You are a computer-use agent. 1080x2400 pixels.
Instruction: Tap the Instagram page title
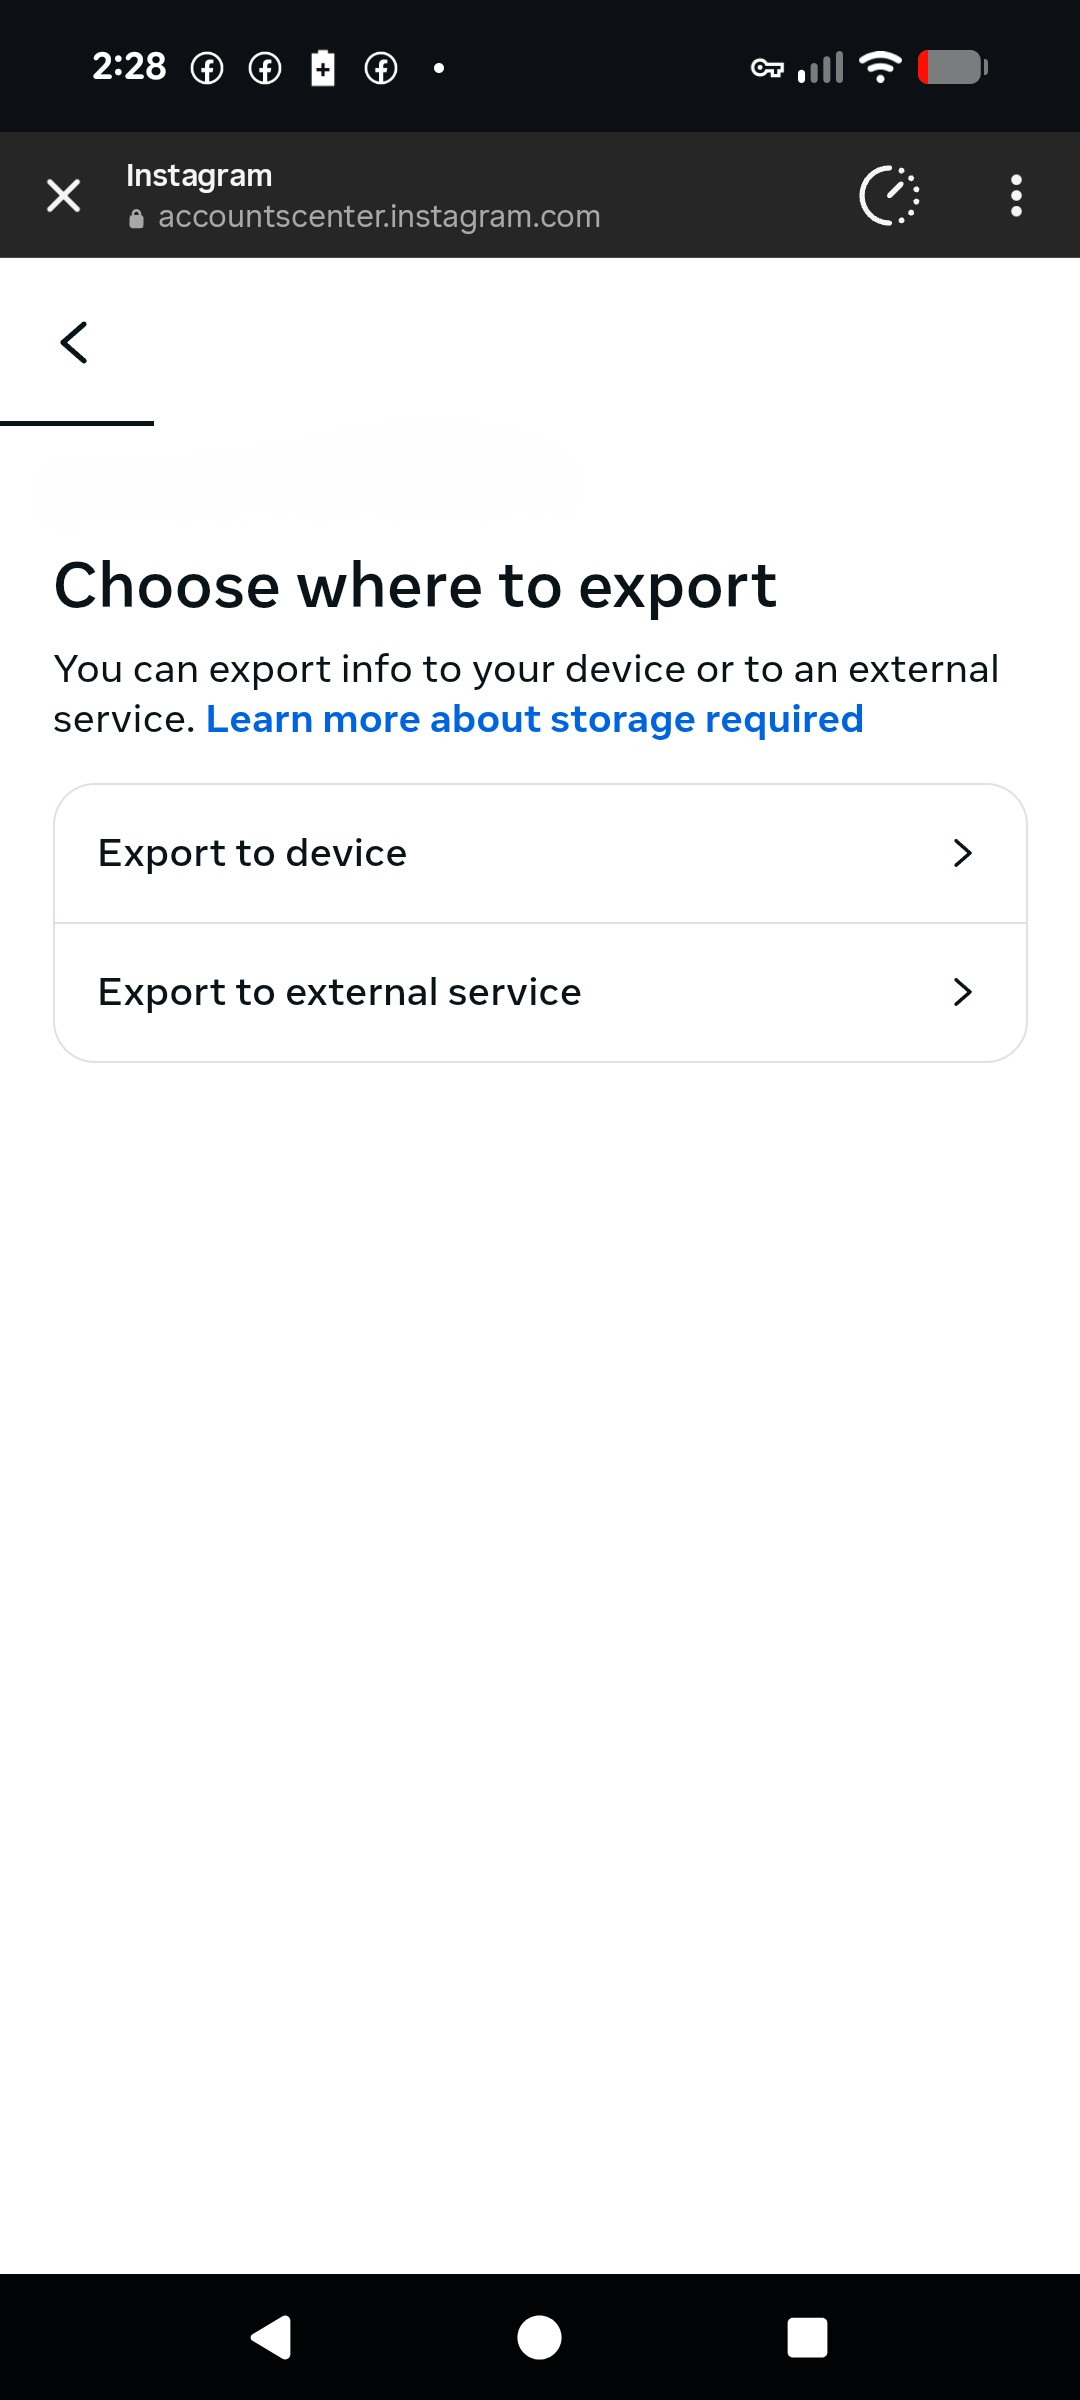pos(198,174)
